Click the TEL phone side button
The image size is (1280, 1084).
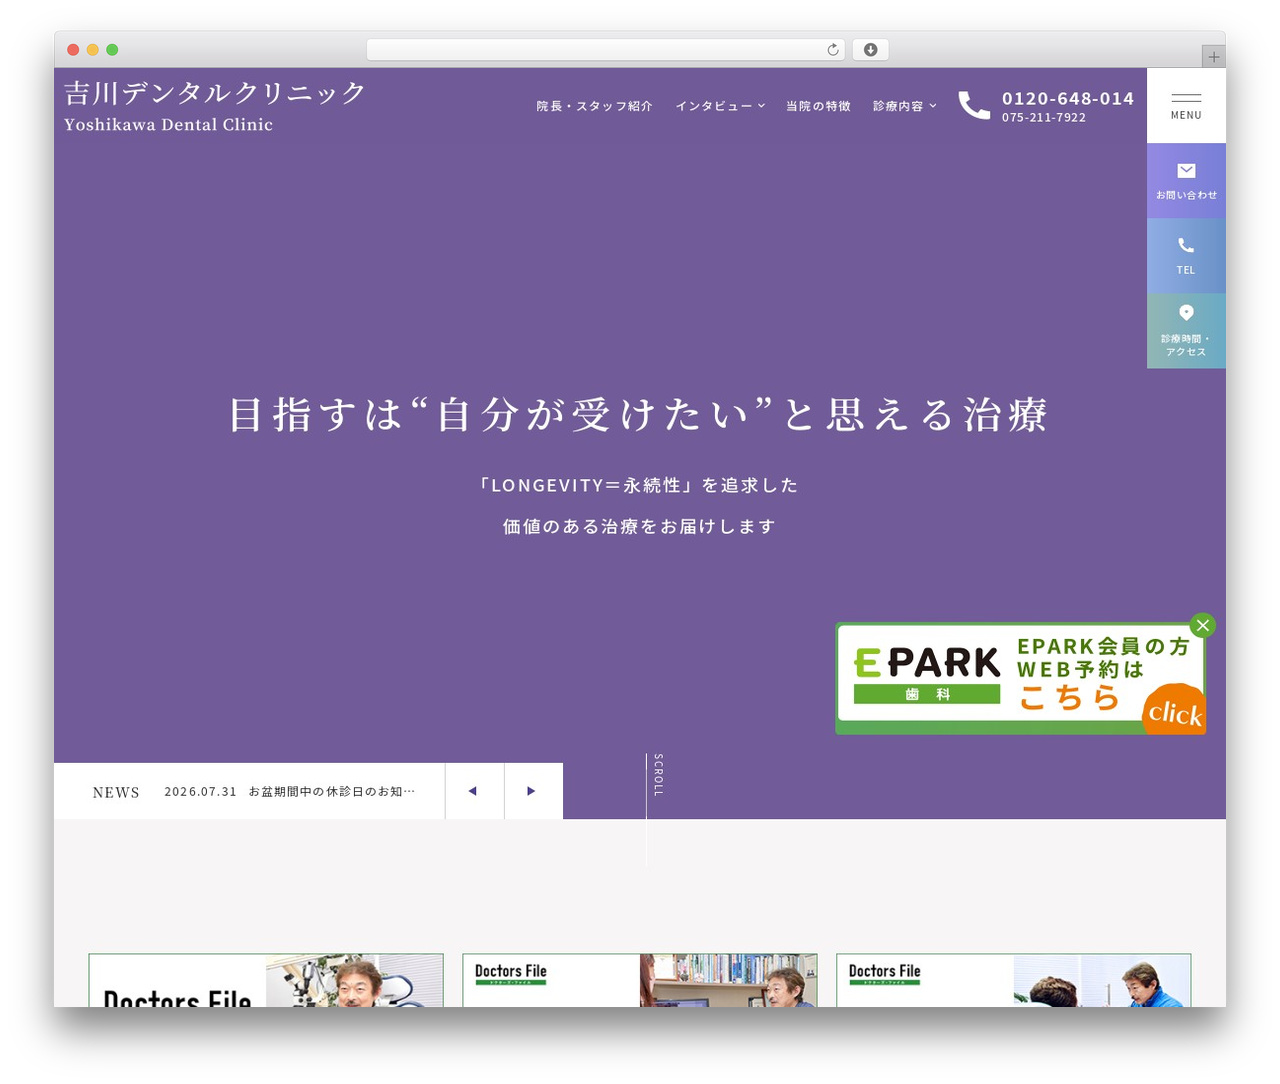click(x=1186, y=255)
